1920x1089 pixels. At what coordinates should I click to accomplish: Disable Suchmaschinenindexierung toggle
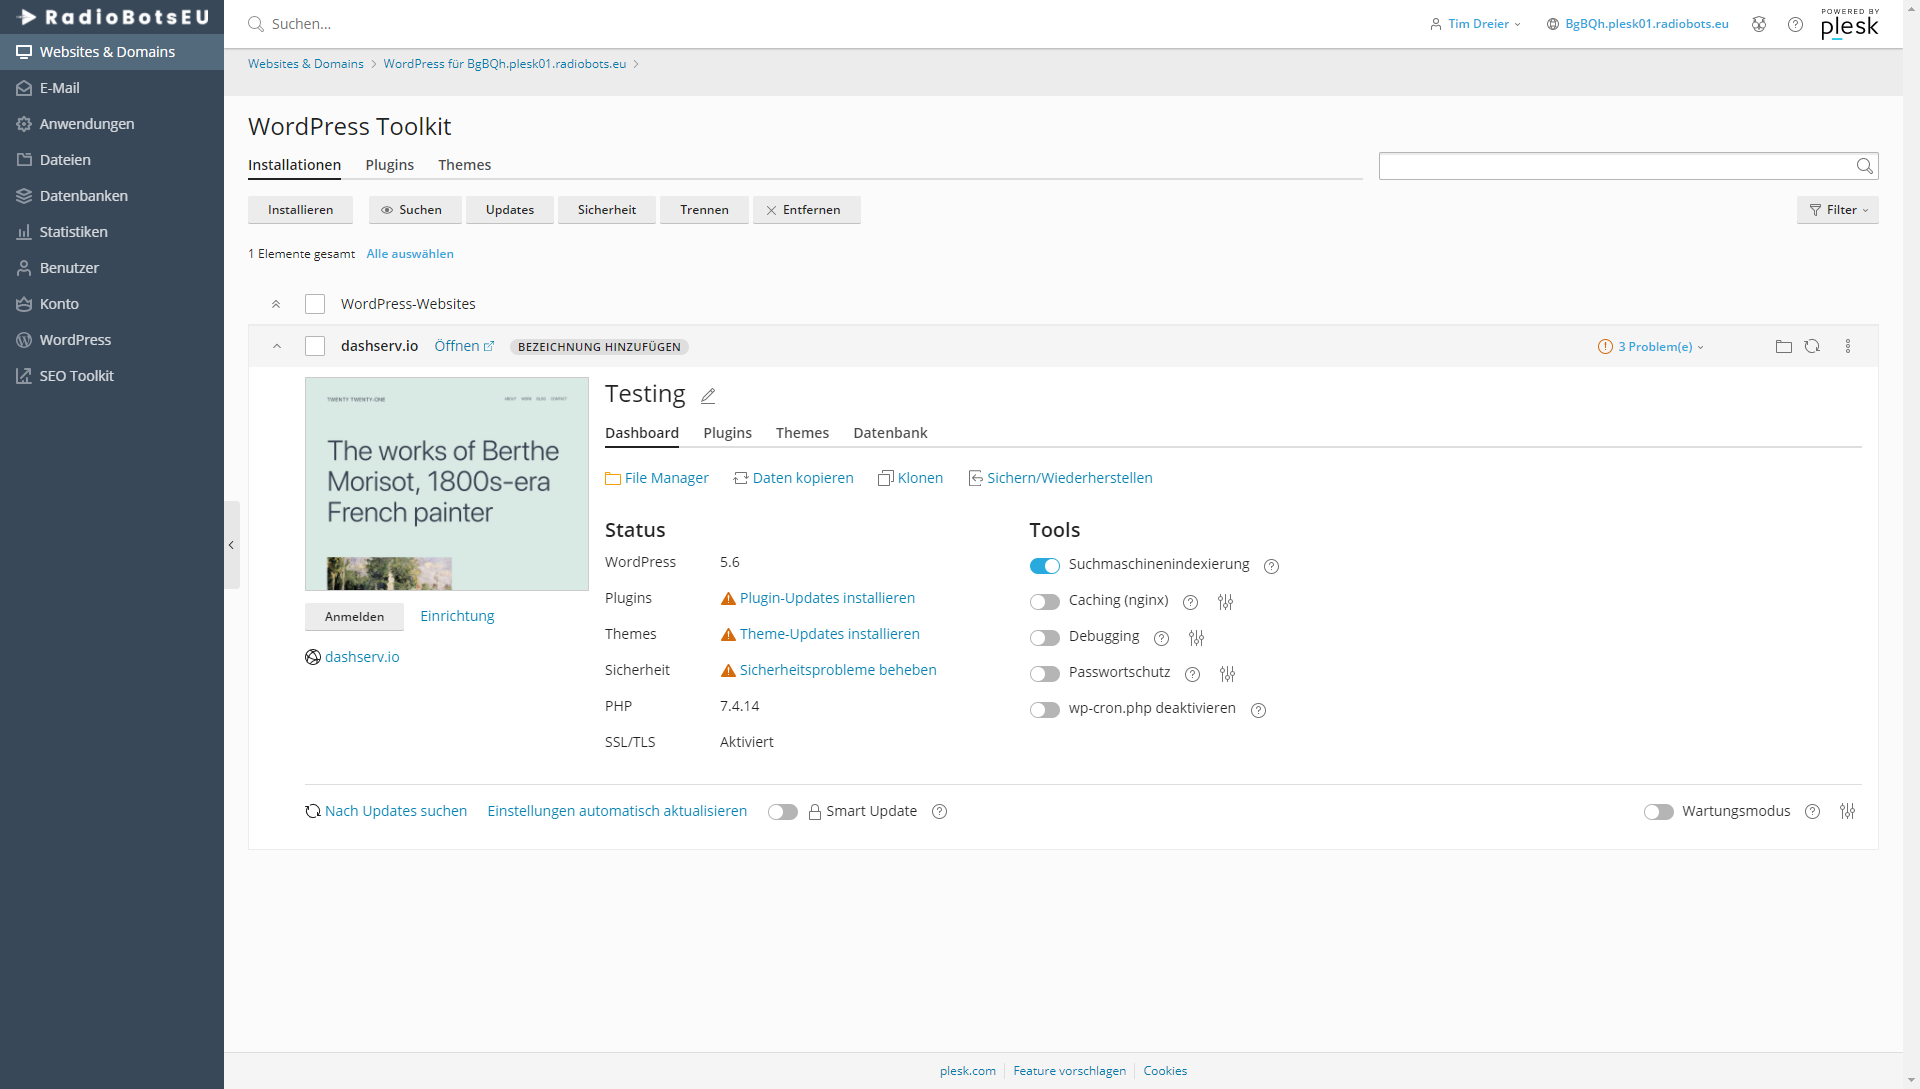click(1045, 566)
